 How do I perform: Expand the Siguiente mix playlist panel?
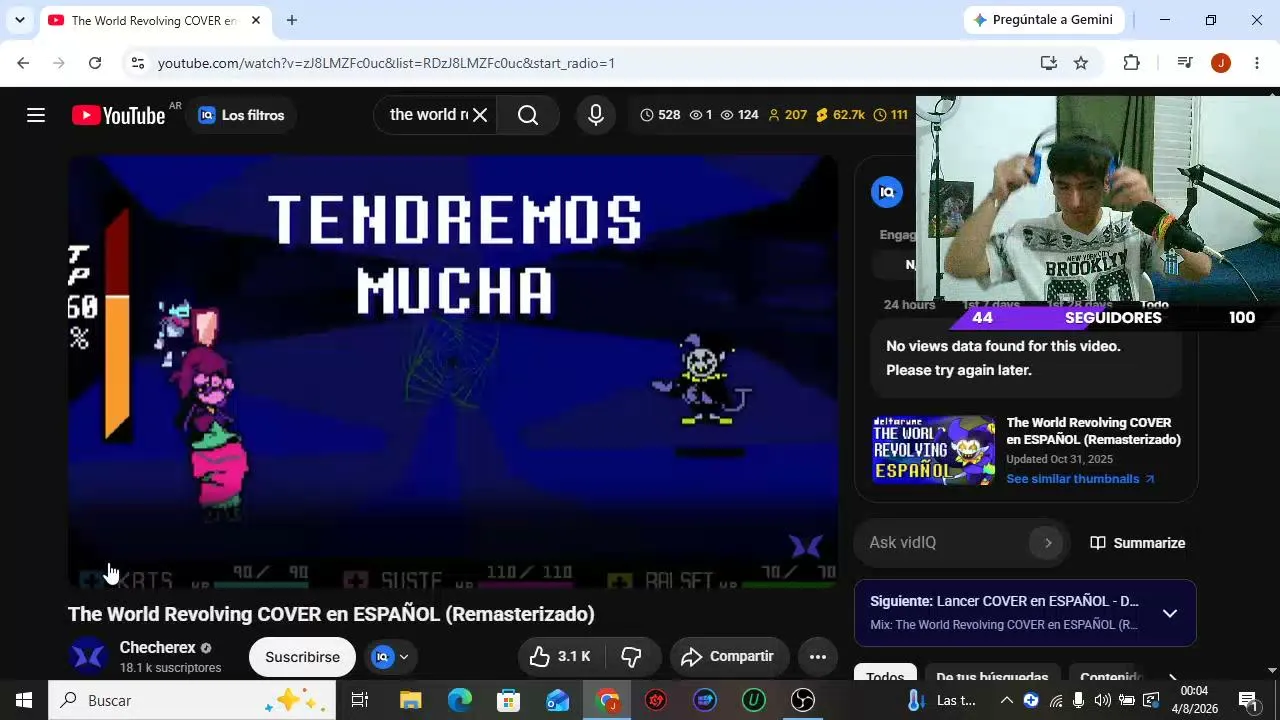(x=1170, y=613)
